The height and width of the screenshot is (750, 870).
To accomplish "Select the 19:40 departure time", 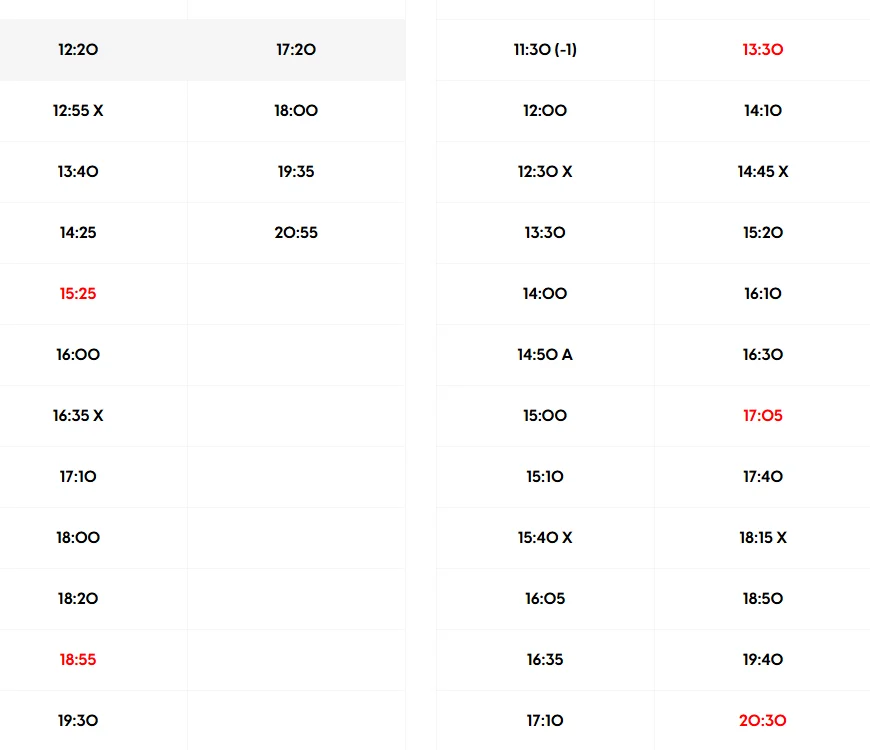I will click(x=763, y=660).
